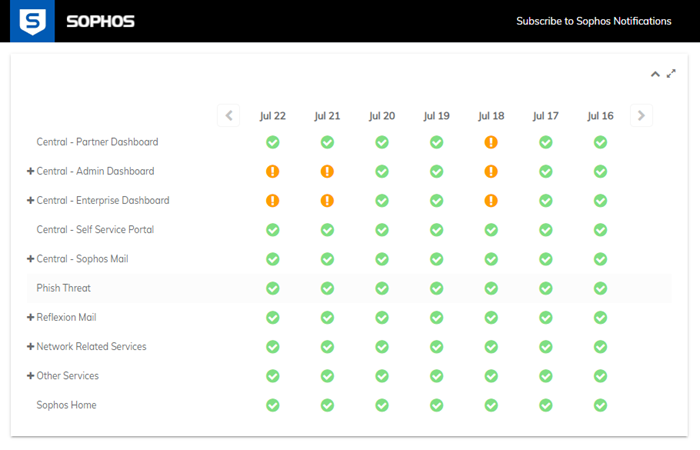The height and width of the screenshot is (450, 700).
Task: Select the Jul 22 column header
Action: pos(273,116)
